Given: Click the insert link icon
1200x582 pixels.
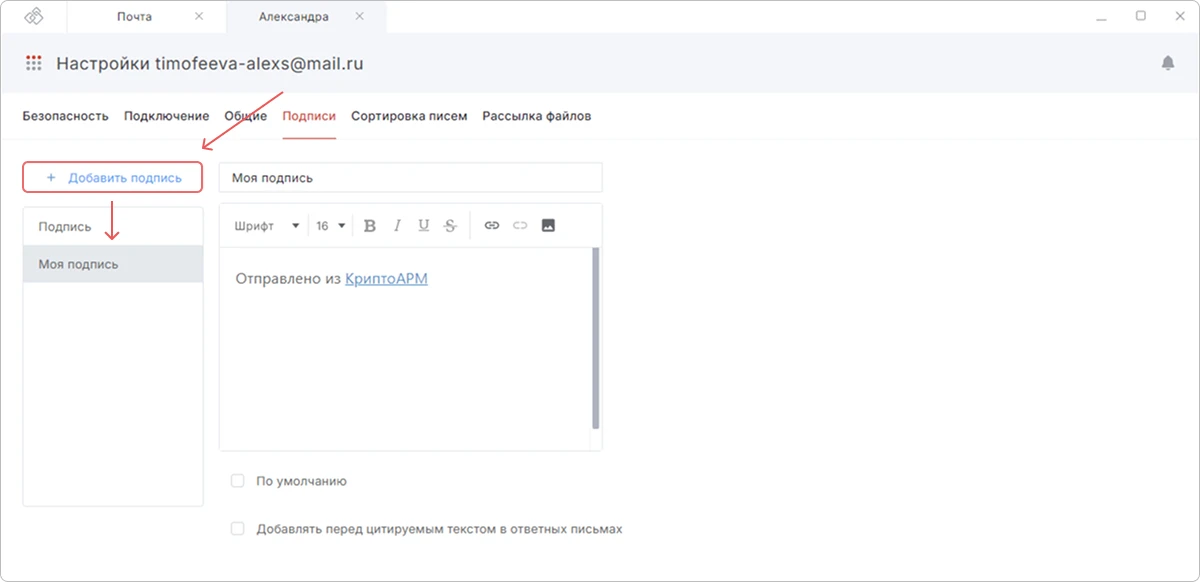Looking at the screenshot, I should pyautogui.click(x=491, y=226).
